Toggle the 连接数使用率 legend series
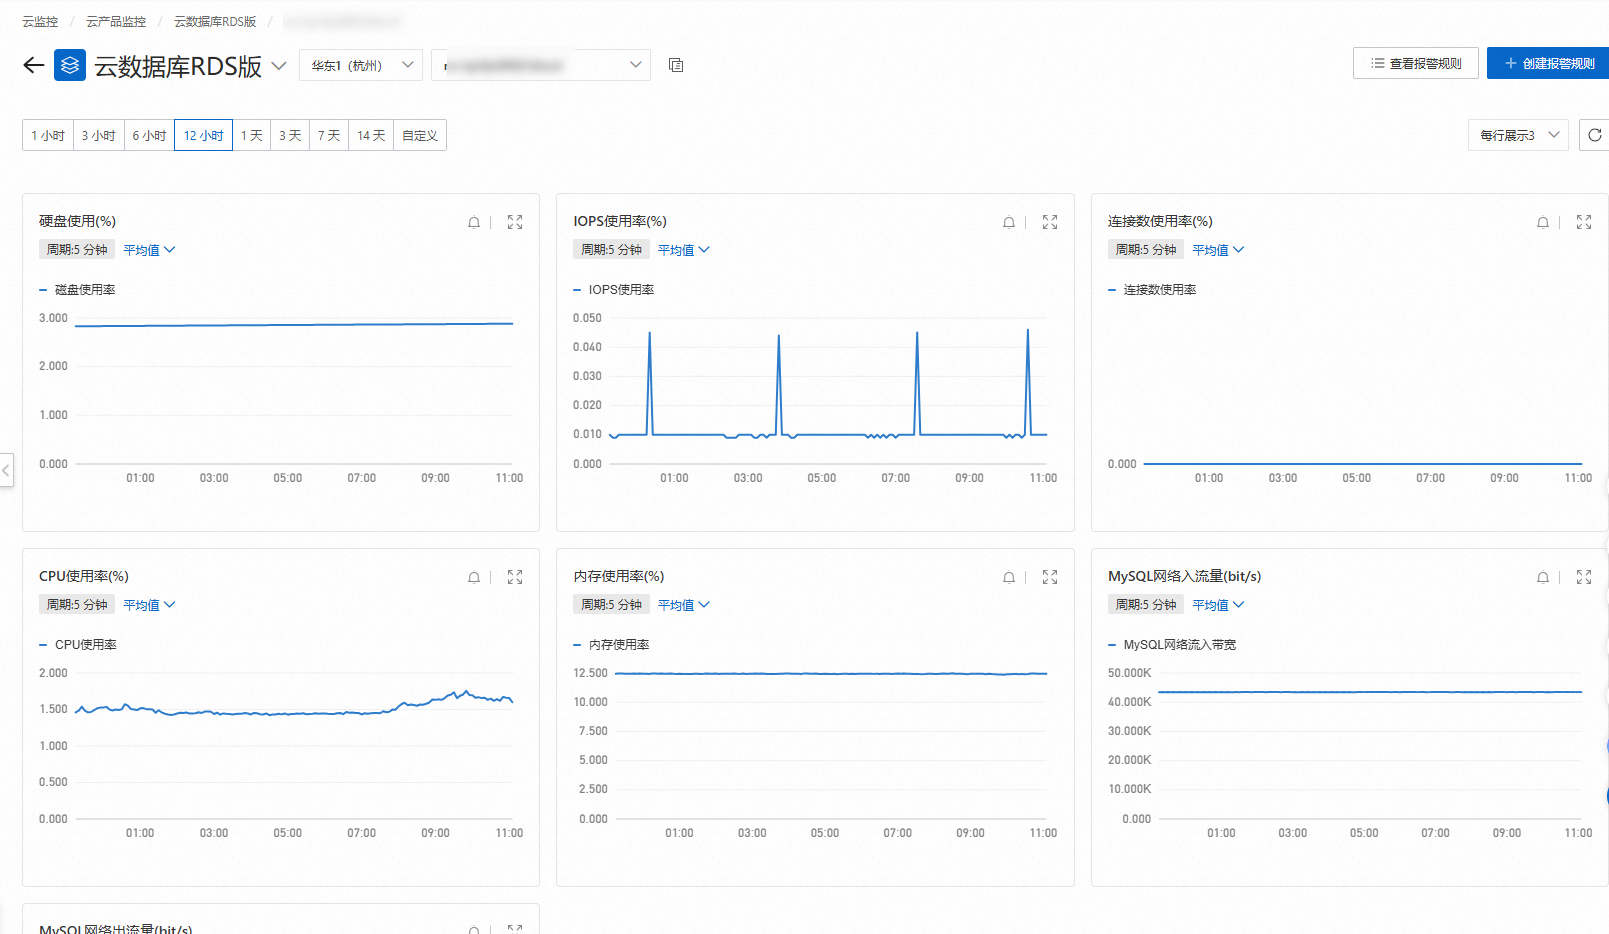 tap(1153, 290)
